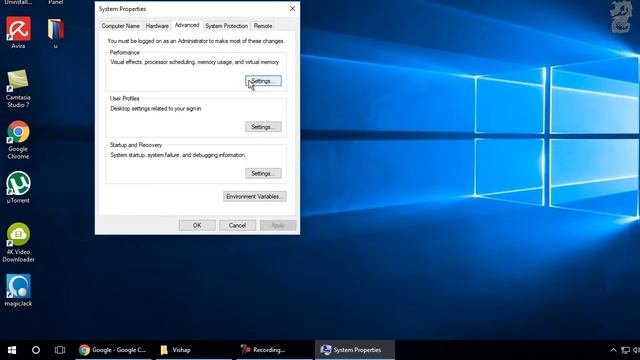The width and height of the screenshot is (640, 360).
Task: Open User Profiles Settings button
Action: pos(263,127)
